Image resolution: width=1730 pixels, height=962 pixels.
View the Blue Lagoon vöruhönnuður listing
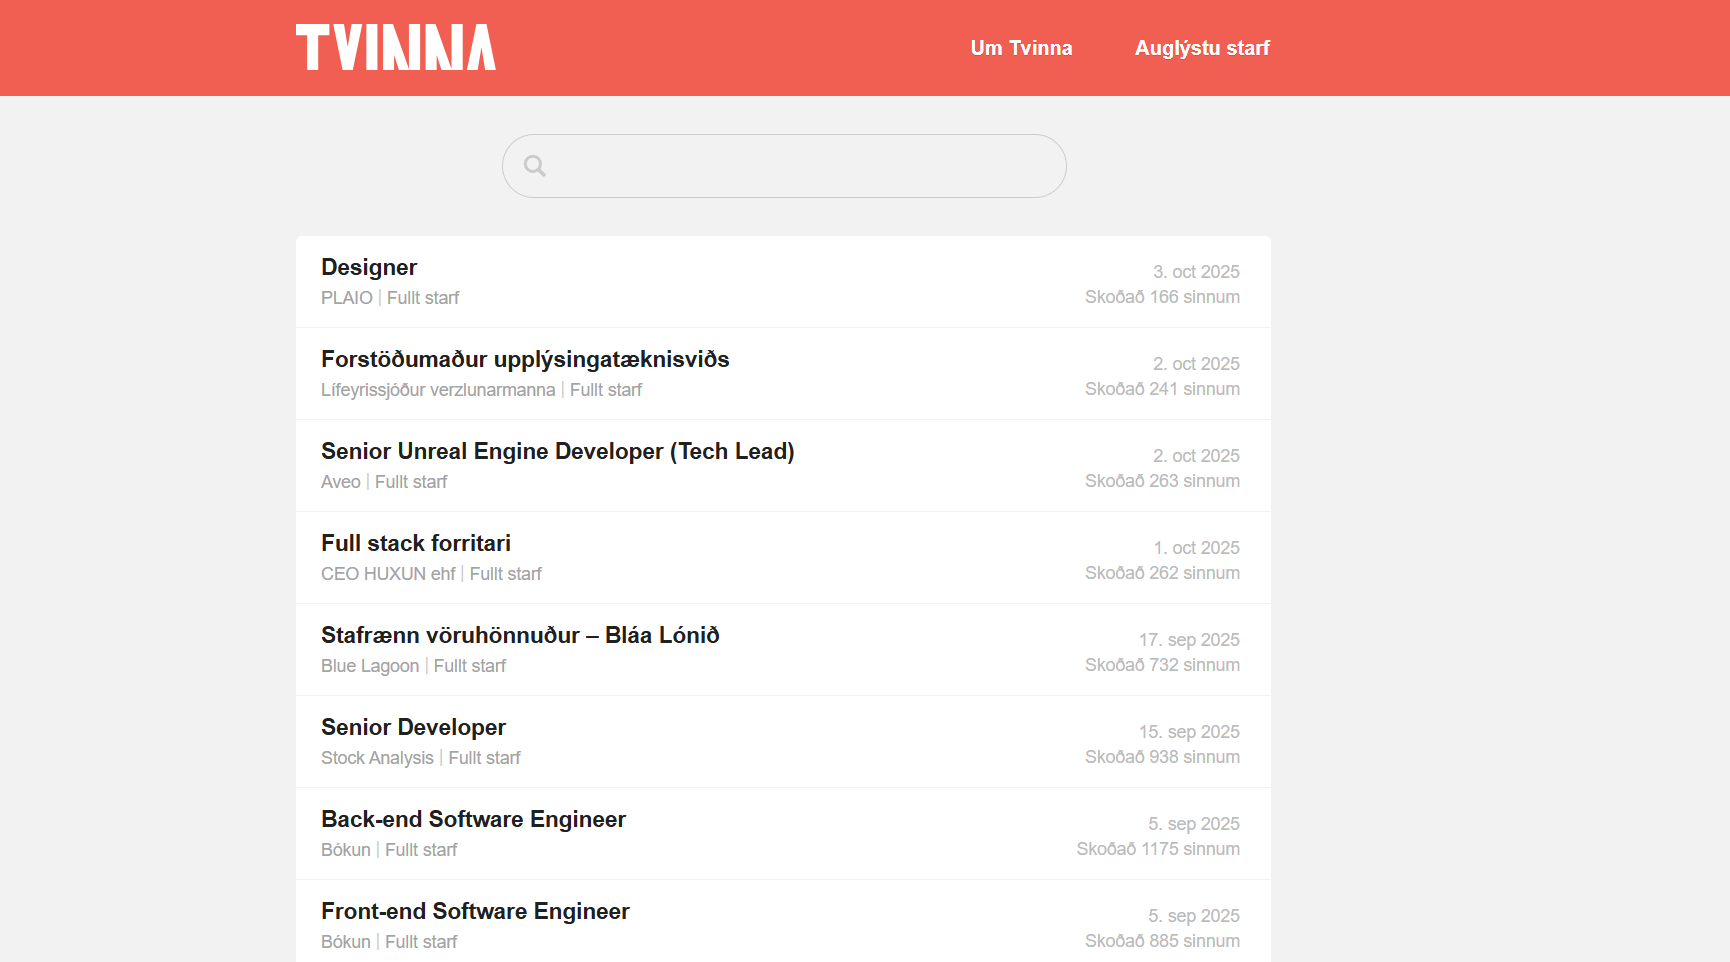(520, 635)
